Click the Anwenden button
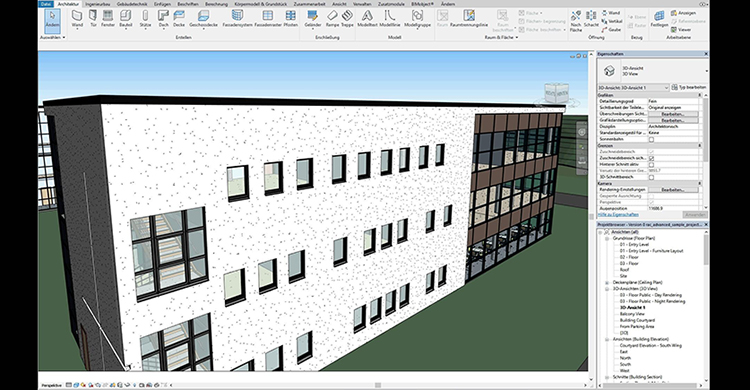Image resolution: width=750 pixels, height=390 pixels. pos(695,215)
